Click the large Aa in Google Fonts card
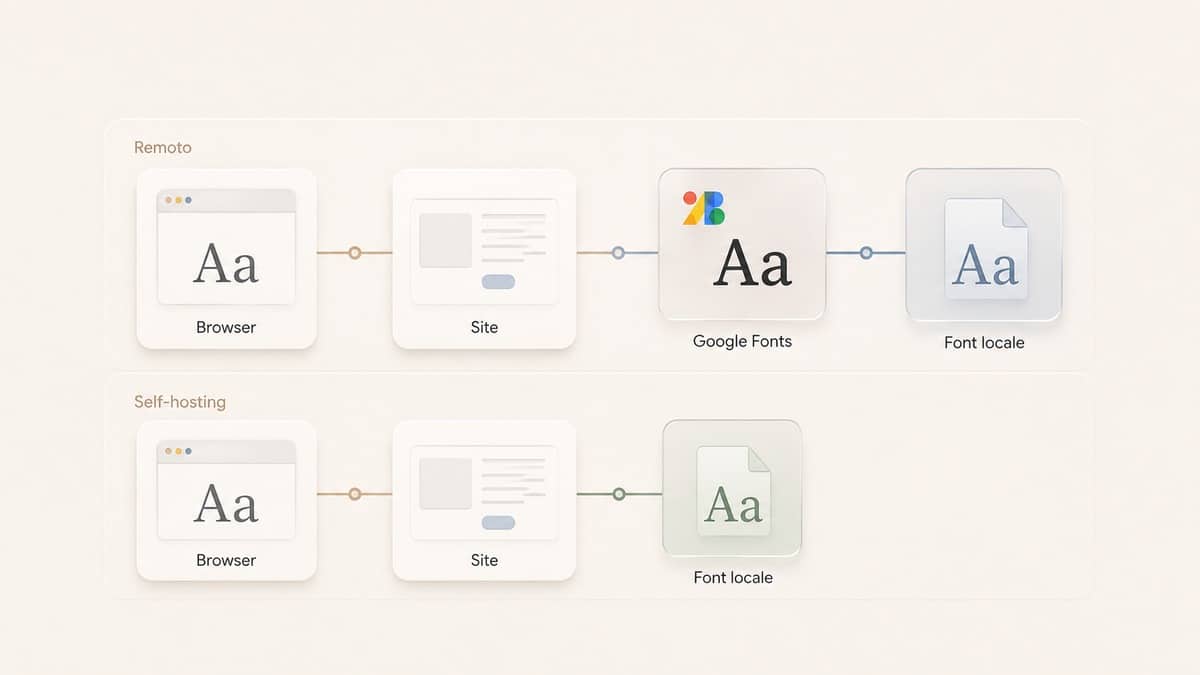The image size is (1200, 675). click(x=752, y=264)
